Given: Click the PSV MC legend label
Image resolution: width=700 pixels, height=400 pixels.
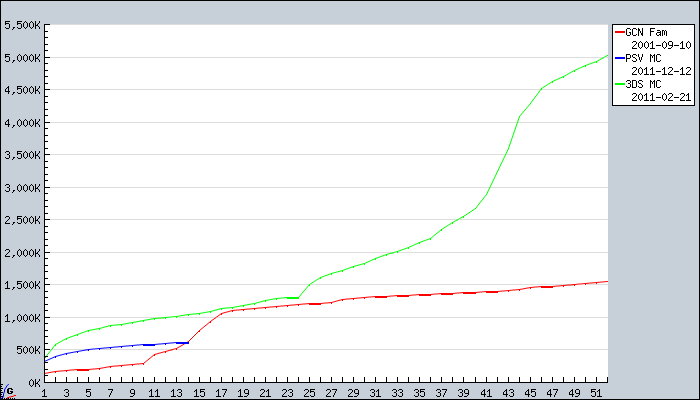Looking at the screenshot, I should [643, 58].
